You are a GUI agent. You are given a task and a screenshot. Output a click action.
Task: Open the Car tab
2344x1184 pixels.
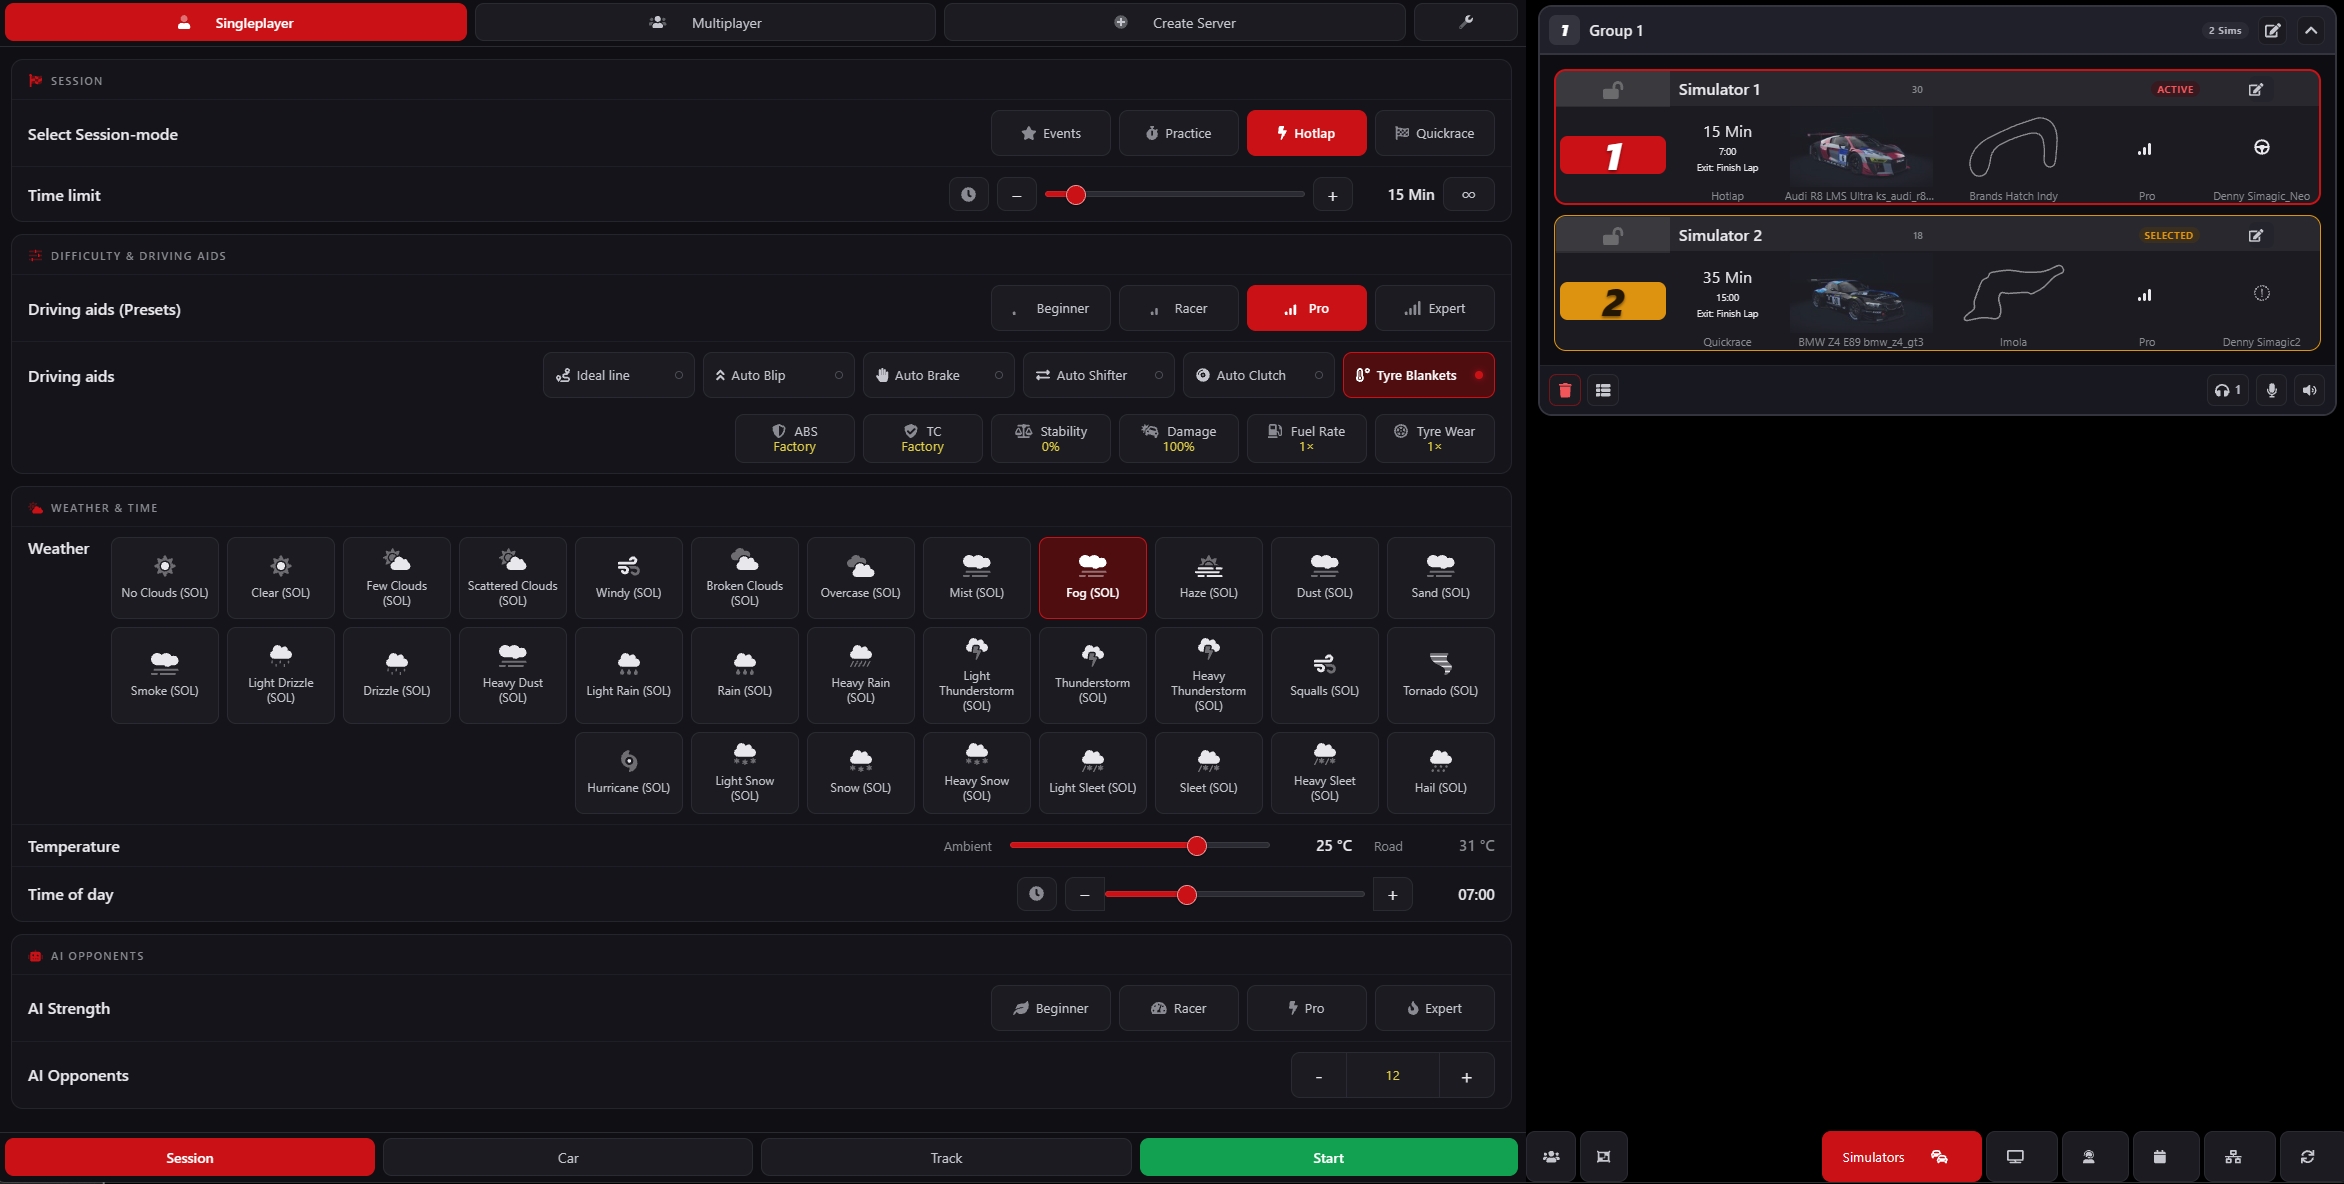567,1157
